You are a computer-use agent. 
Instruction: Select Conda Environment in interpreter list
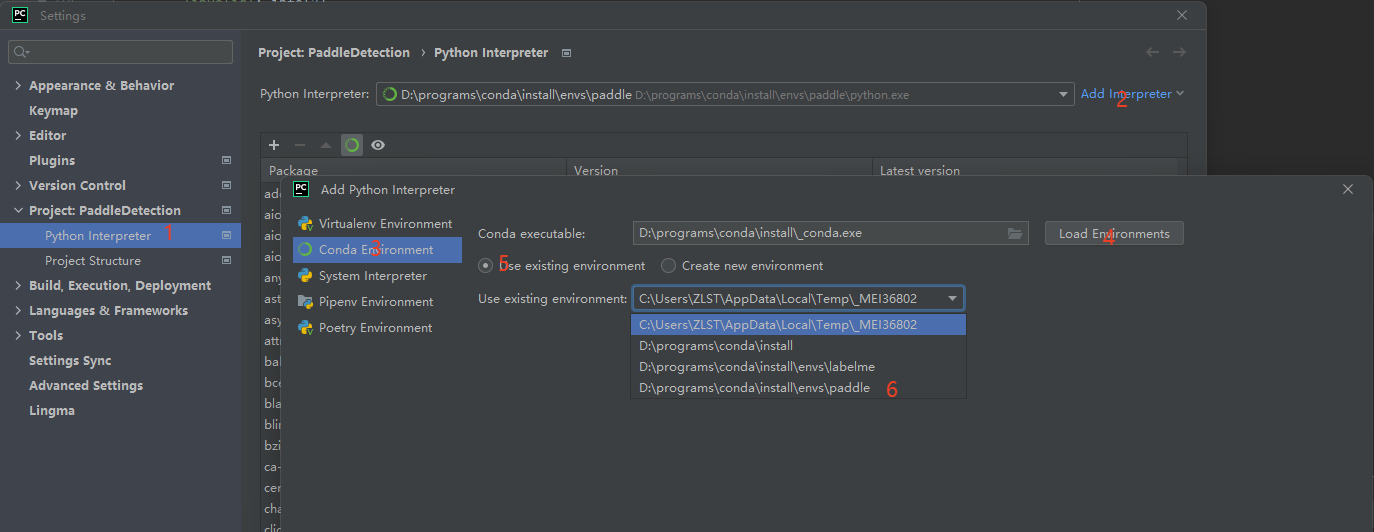[377, 250]
